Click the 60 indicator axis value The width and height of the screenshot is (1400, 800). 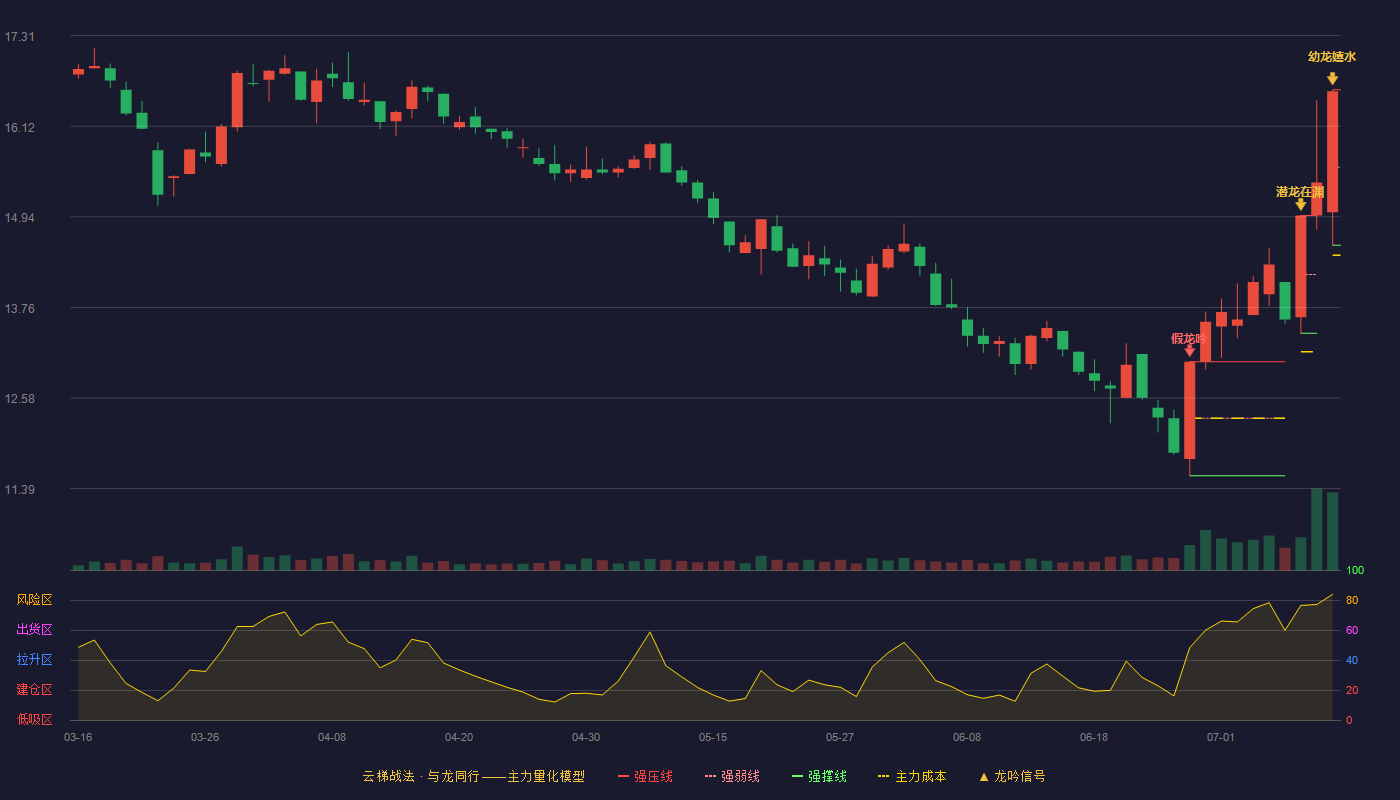[1352, 630]
